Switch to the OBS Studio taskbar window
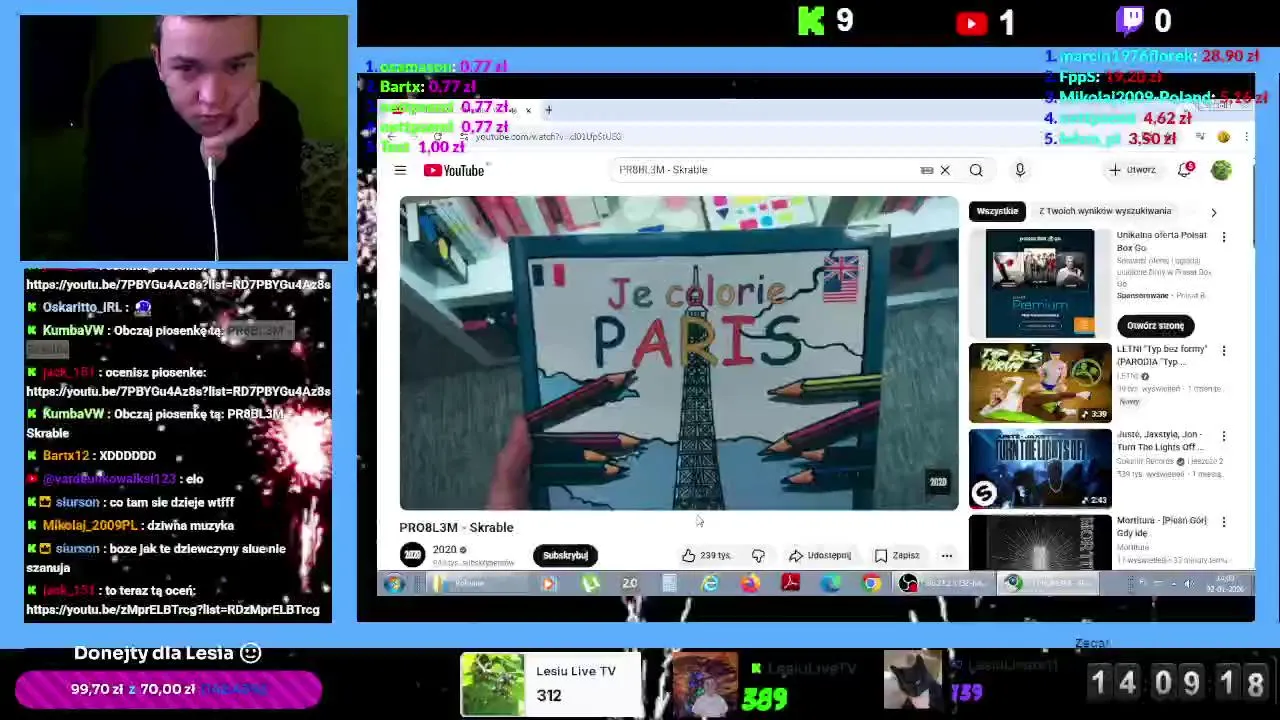This screenshot has height=720, width=1280. (943, 584)
